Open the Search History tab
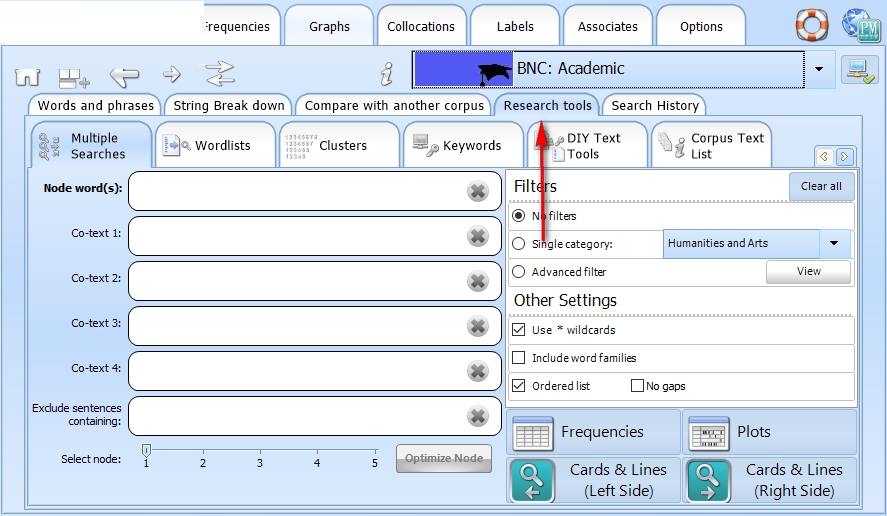Image resolution: width=887 pixels, height=516 pixels. [x=655, y=105]
